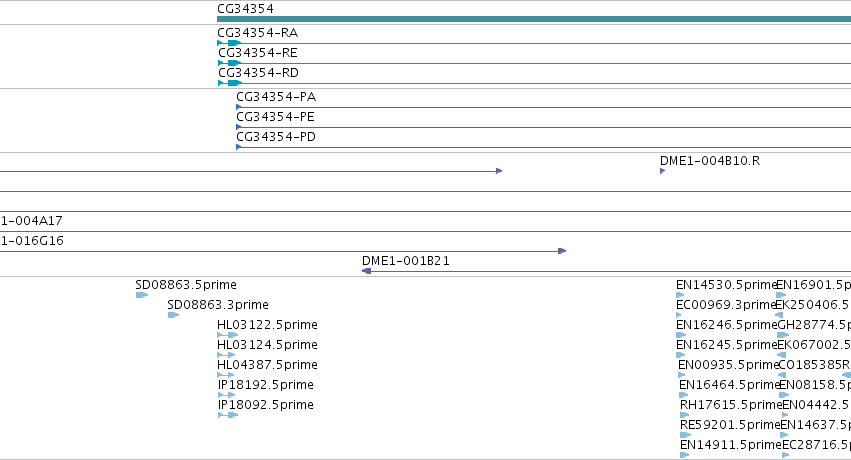The image size is (851, 460).
Task: Click the HL03122.5prime EST feature
Action: pos(227,335)
